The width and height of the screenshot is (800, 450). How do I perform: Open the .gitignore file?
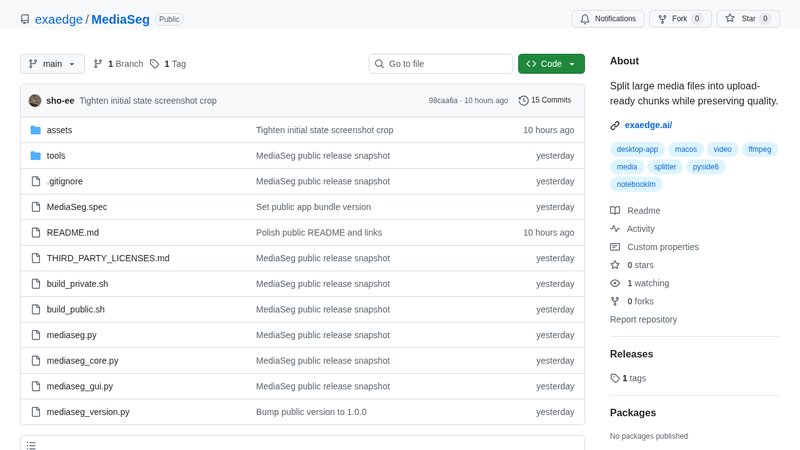point(64,181)
